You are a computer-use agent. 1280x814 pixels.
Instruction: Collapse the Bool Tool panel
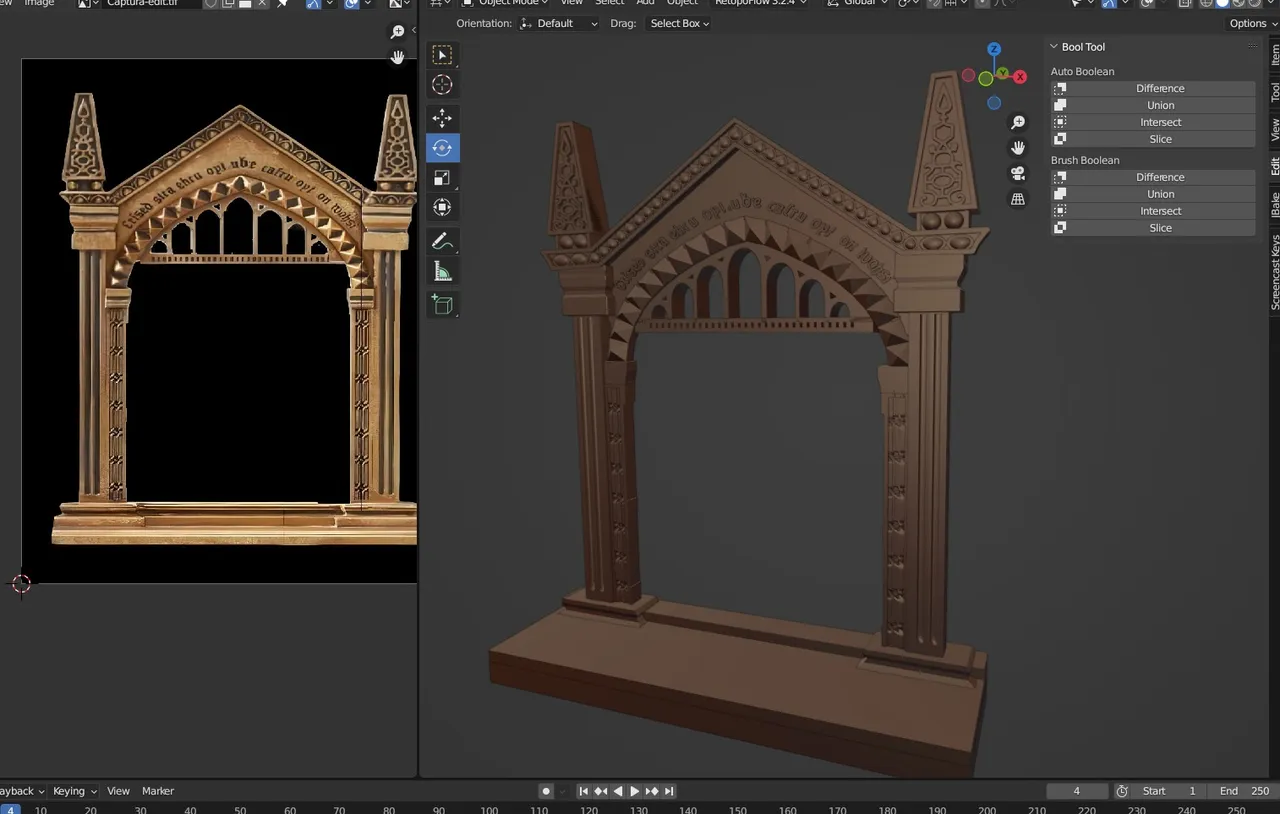pyautogui.click(x=1053, y=47)
